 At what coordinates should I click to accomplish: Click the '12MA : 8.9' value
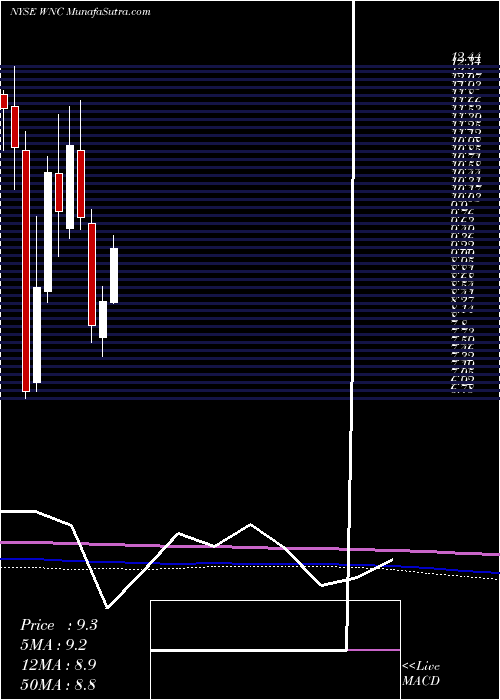click(59, 665)
